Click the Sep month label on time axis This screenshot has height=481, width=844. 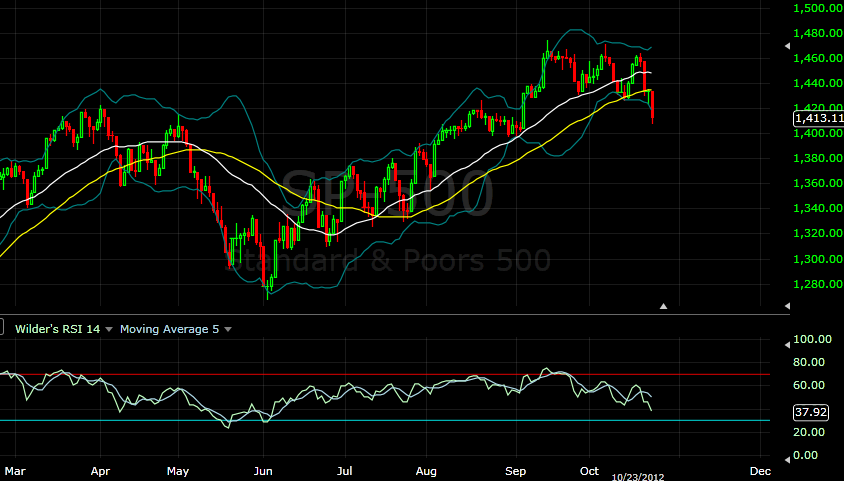[x=516, y=471]
